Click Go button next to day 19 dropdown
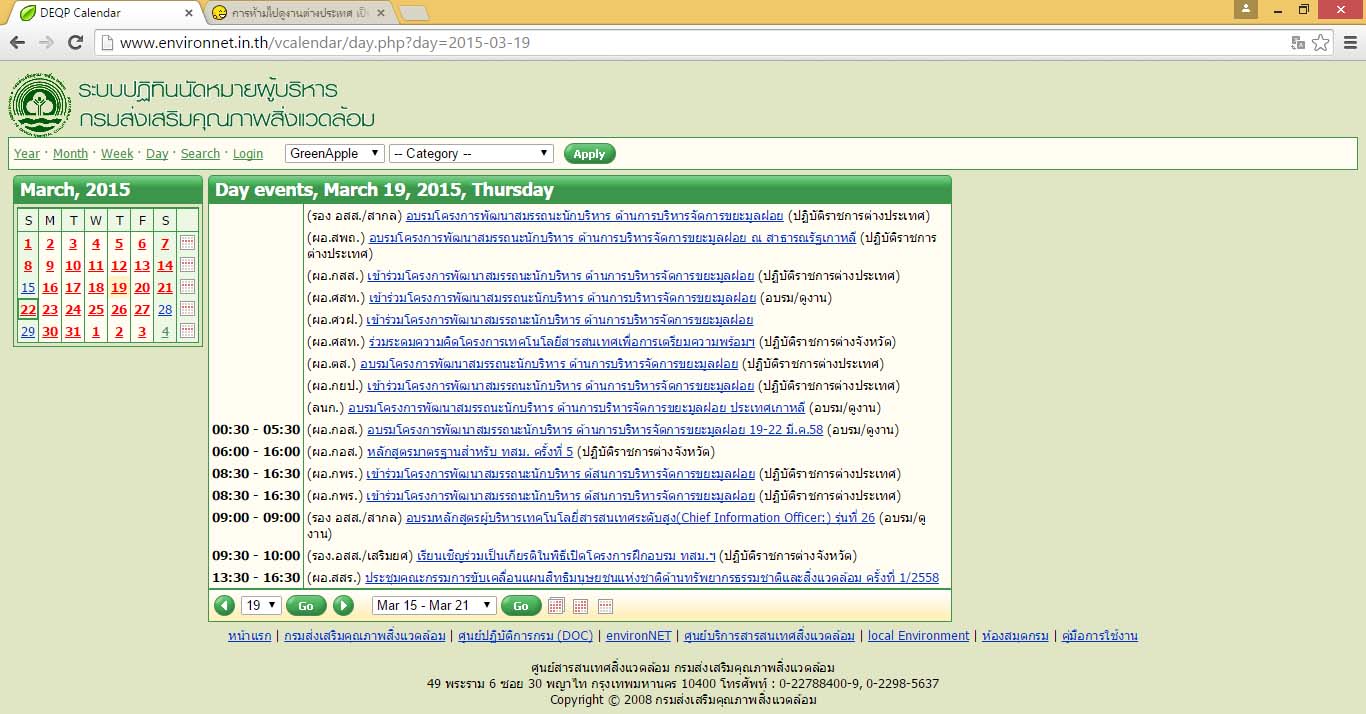1366x714 pixels. pyautogui.click(x=306, y=605)
